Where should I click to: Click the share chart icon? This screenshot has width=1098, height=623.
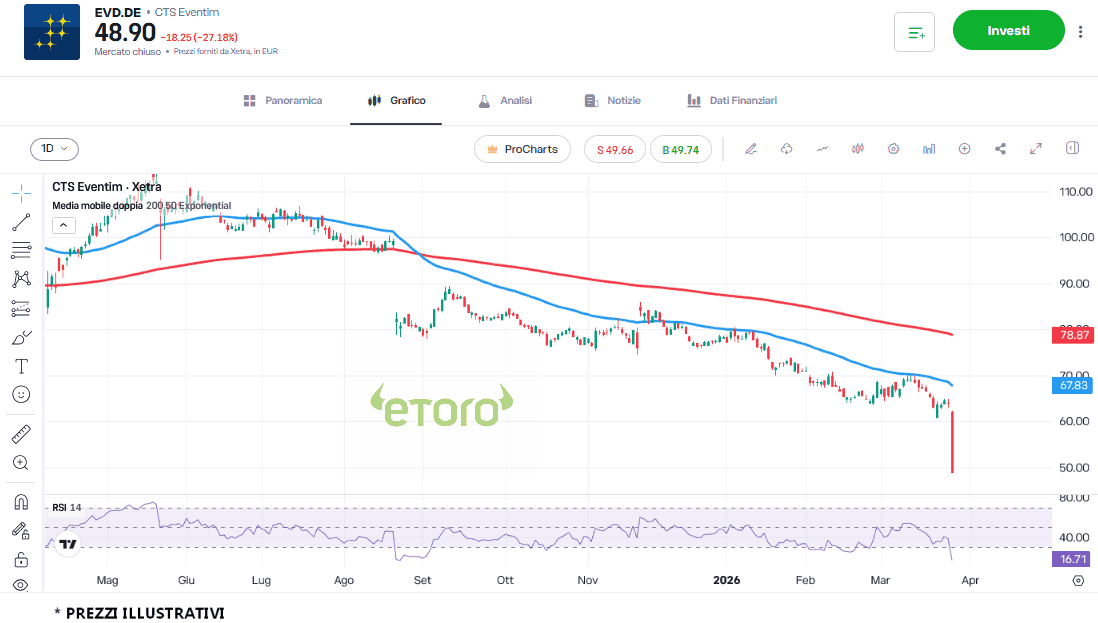click(x=1000, y=149)
